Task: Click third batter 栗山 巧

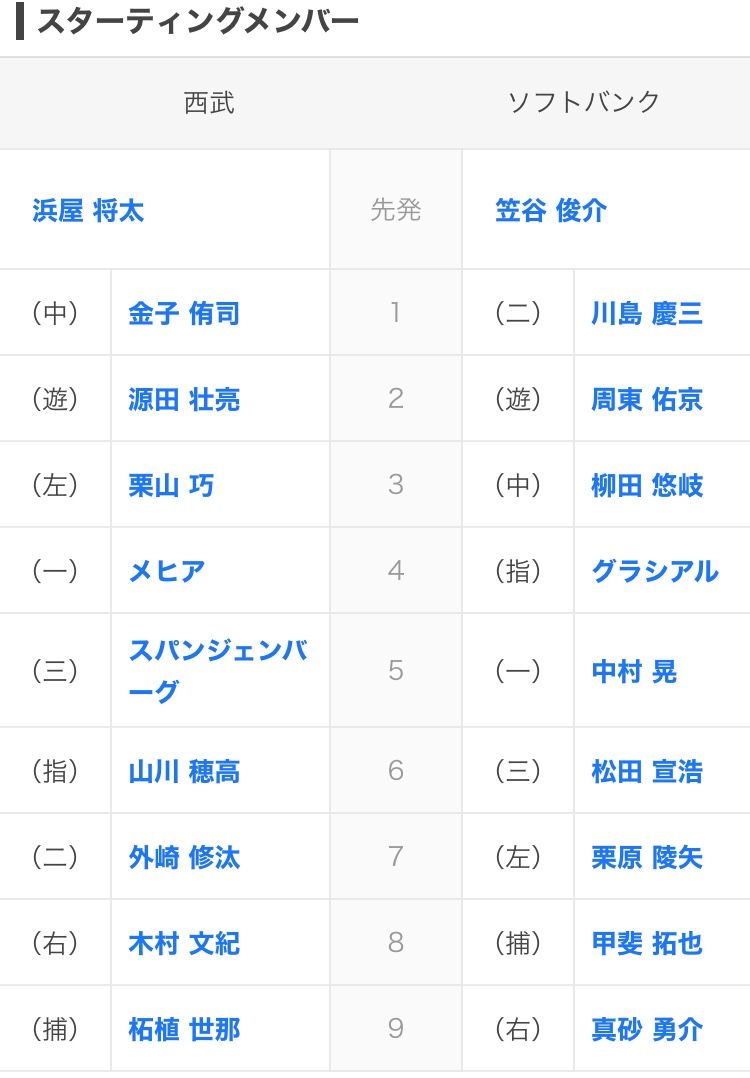Action: click(x=171, y=485)
